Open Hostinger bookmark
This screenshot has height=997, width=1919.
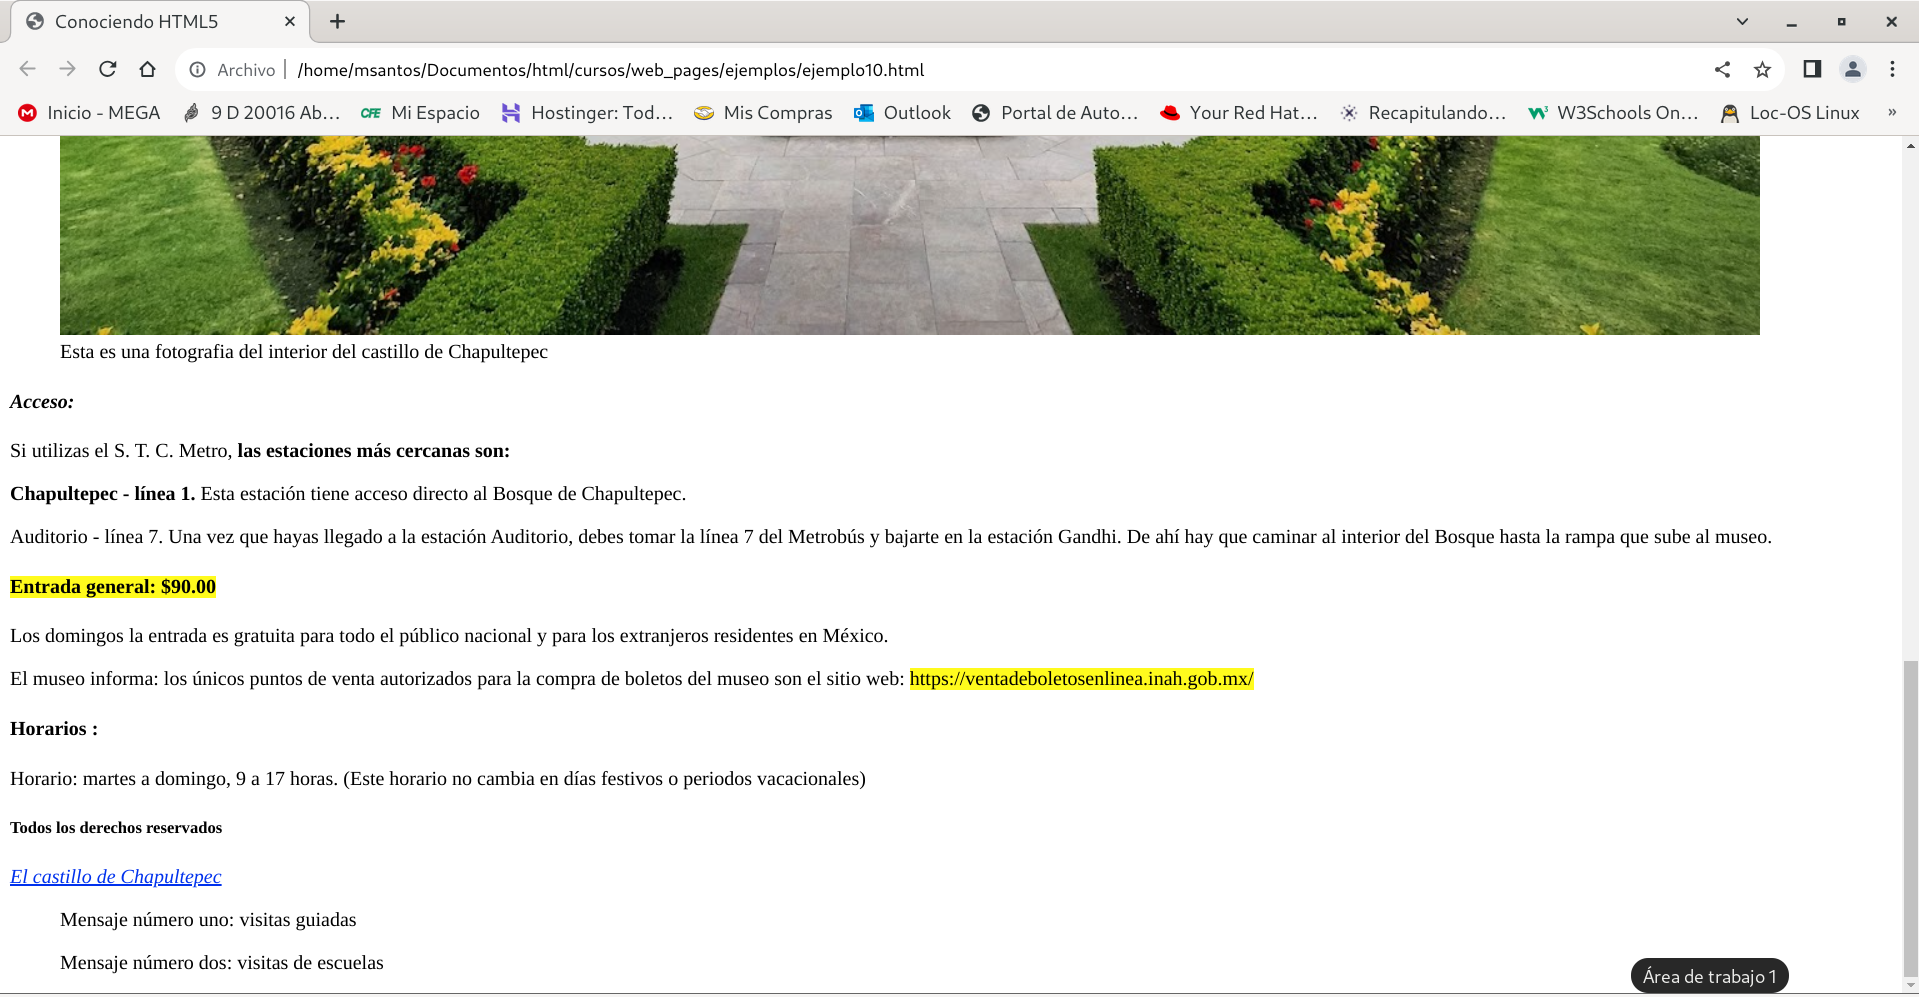point(587,113)
